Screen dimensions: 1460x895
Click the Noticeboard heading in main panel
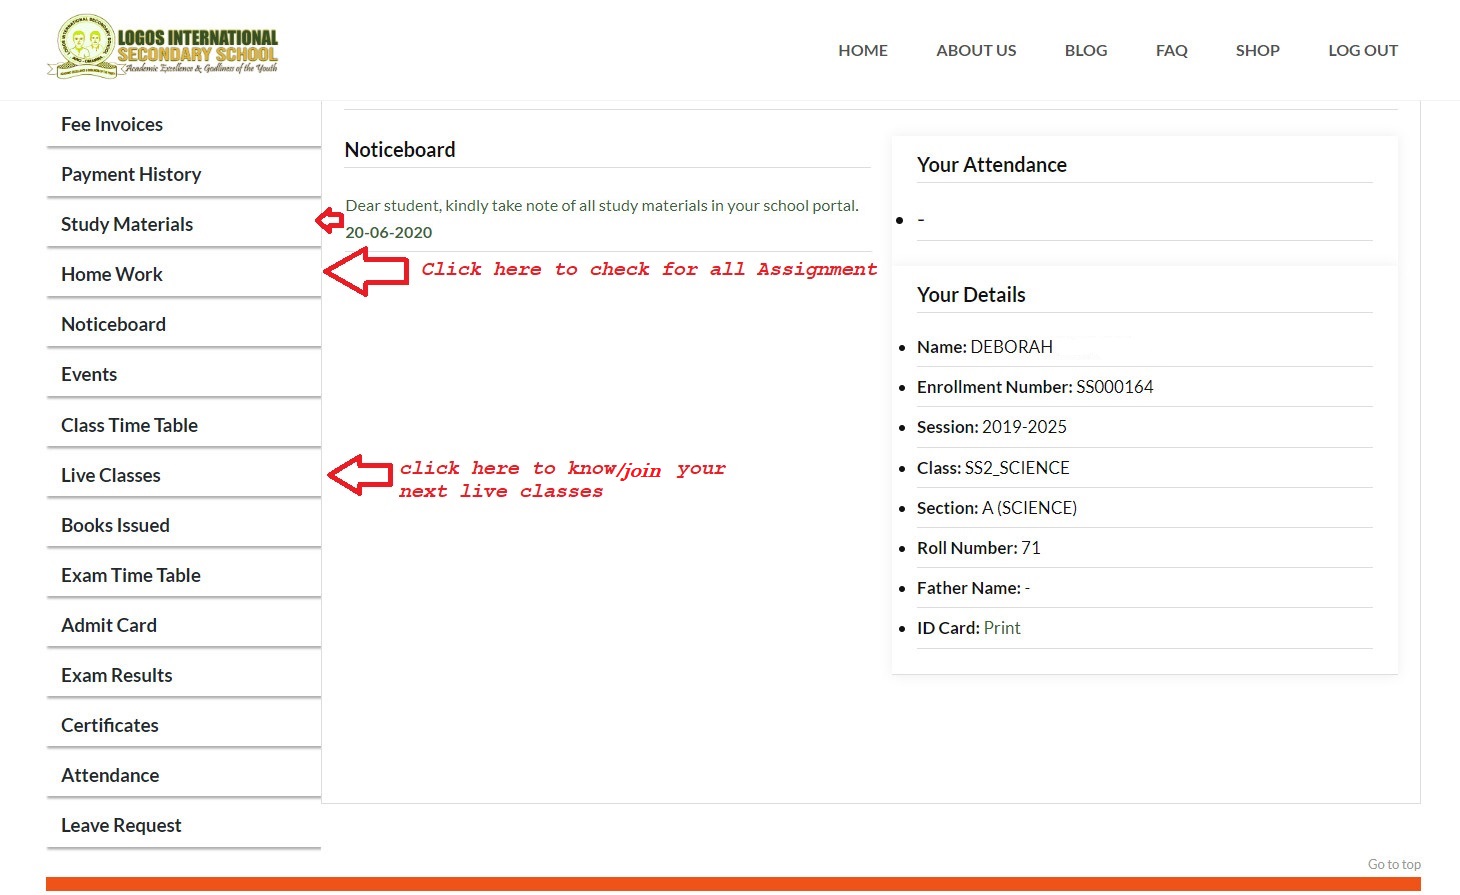[x=400, y=150]
